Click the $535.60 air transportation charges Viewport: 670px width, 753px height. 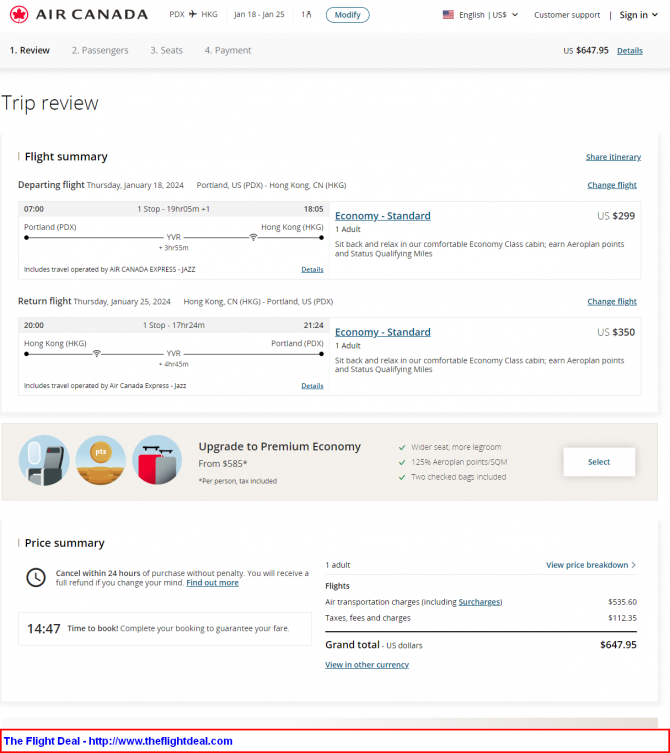click(622, 602)
